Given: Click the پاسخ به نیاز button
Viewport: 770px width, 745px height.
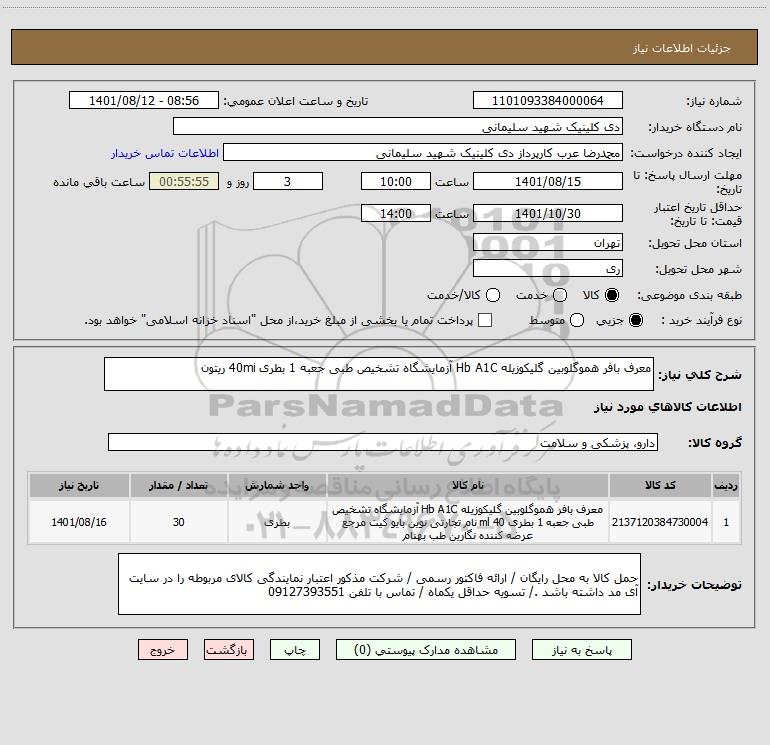Looking at the screenshot, I should coord(581,650).
